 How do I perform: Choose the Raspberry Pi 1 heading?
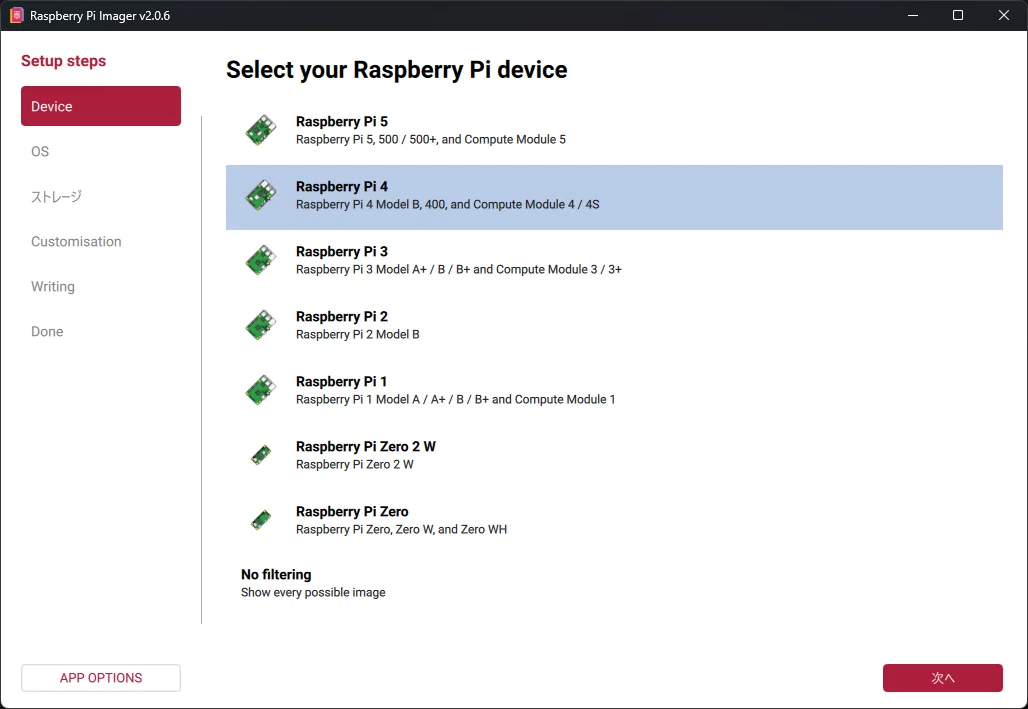(342, 381)
